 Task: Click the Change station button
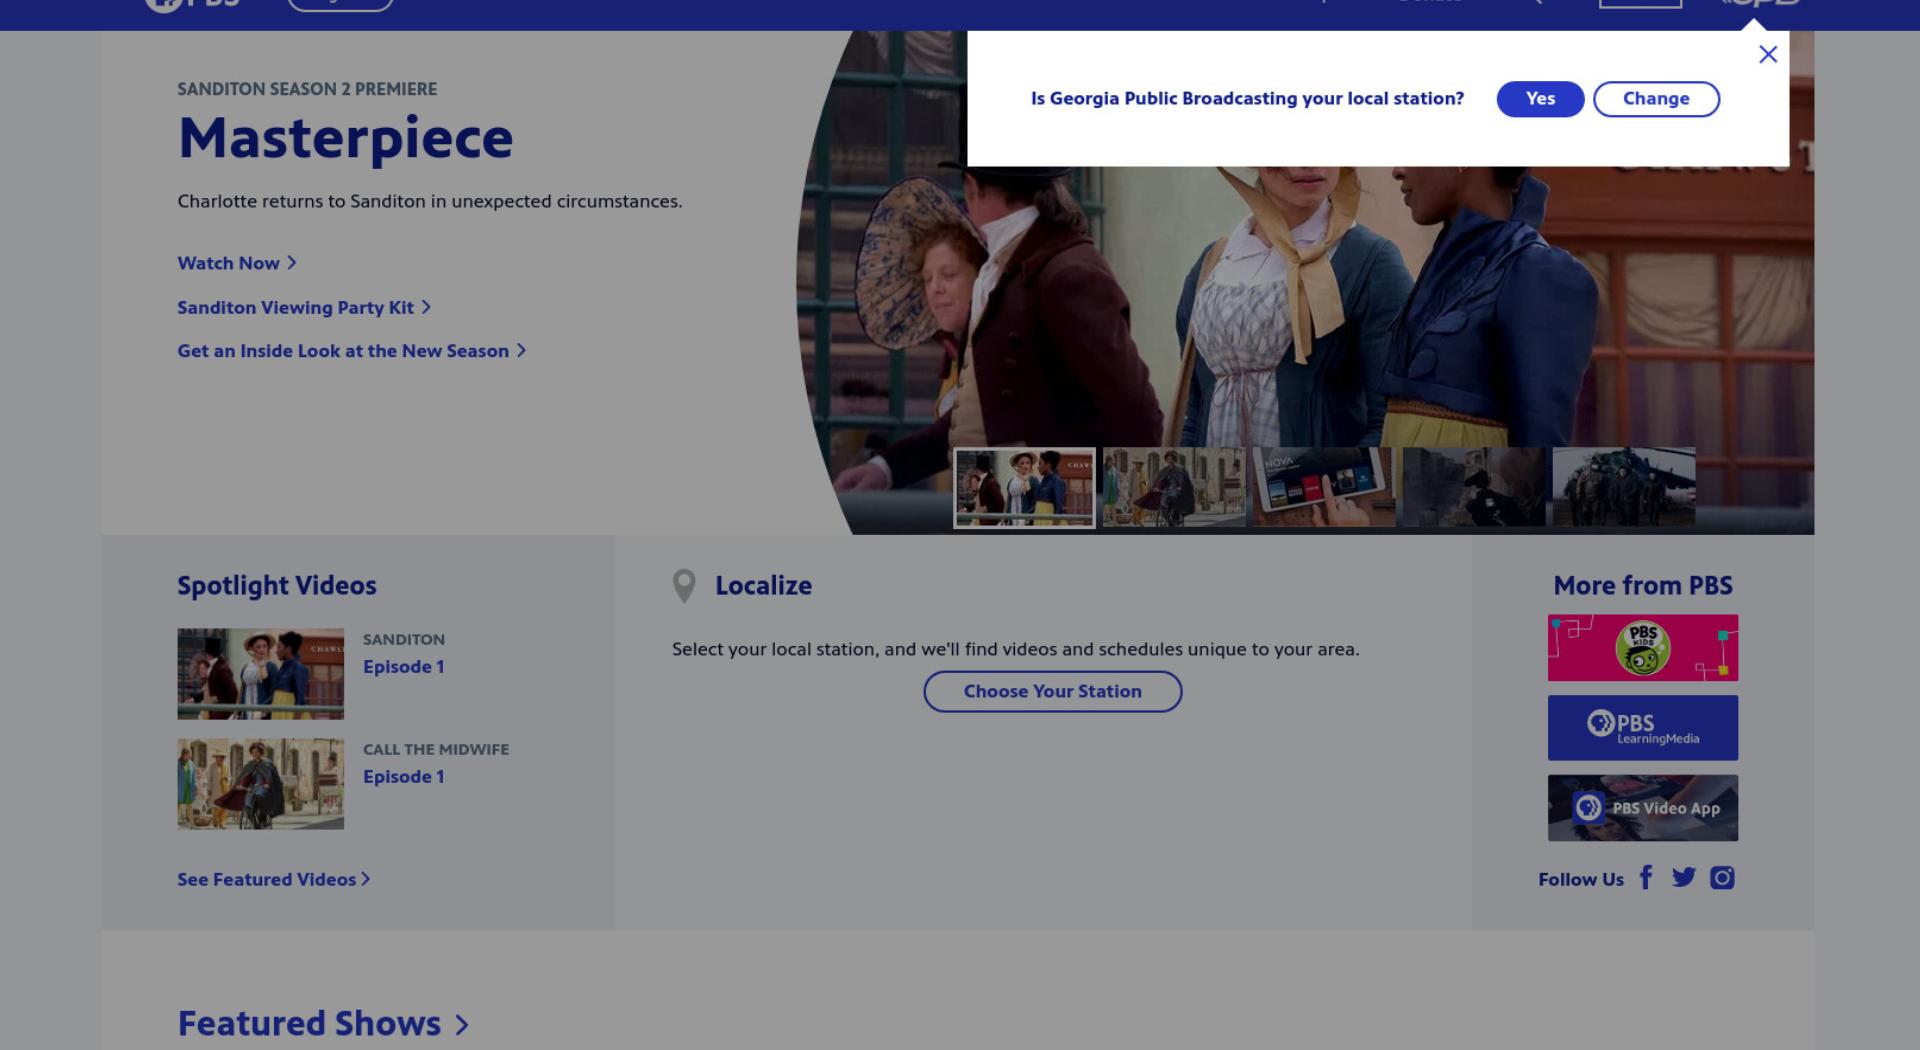coord(1656,99)
